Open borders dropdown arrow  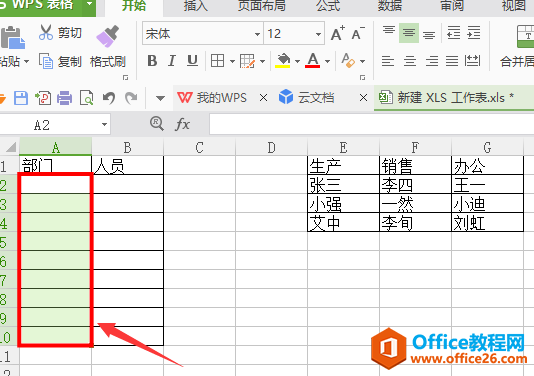(x=232, y=61)
